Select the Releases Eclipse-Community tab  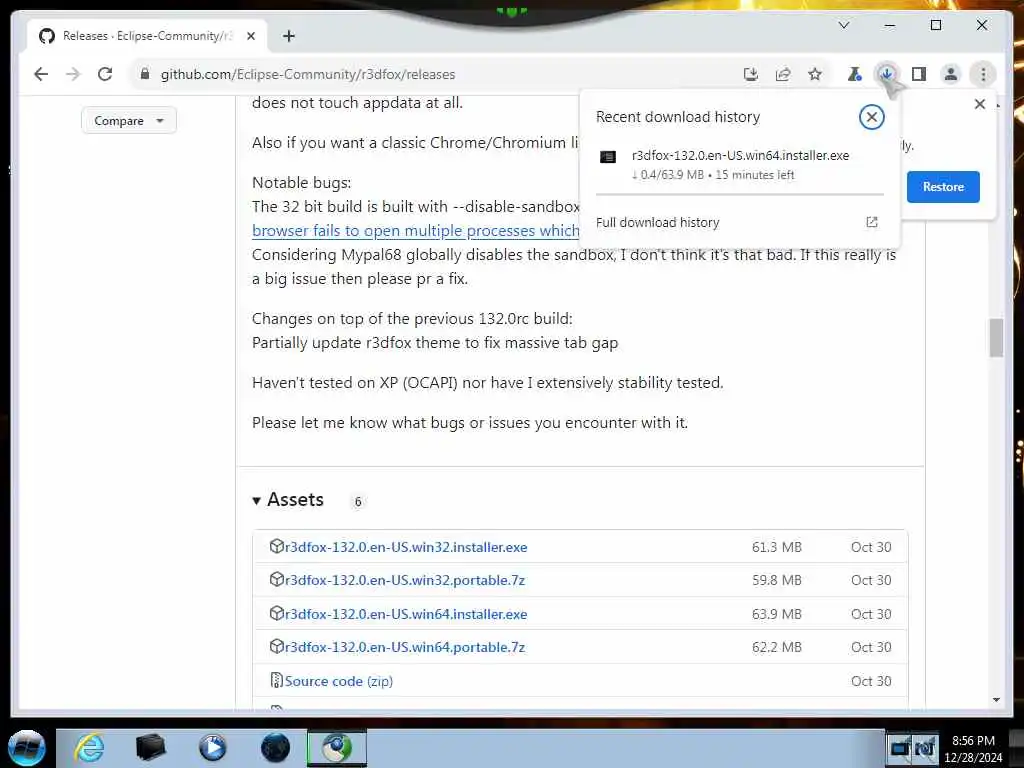[147, 36]
